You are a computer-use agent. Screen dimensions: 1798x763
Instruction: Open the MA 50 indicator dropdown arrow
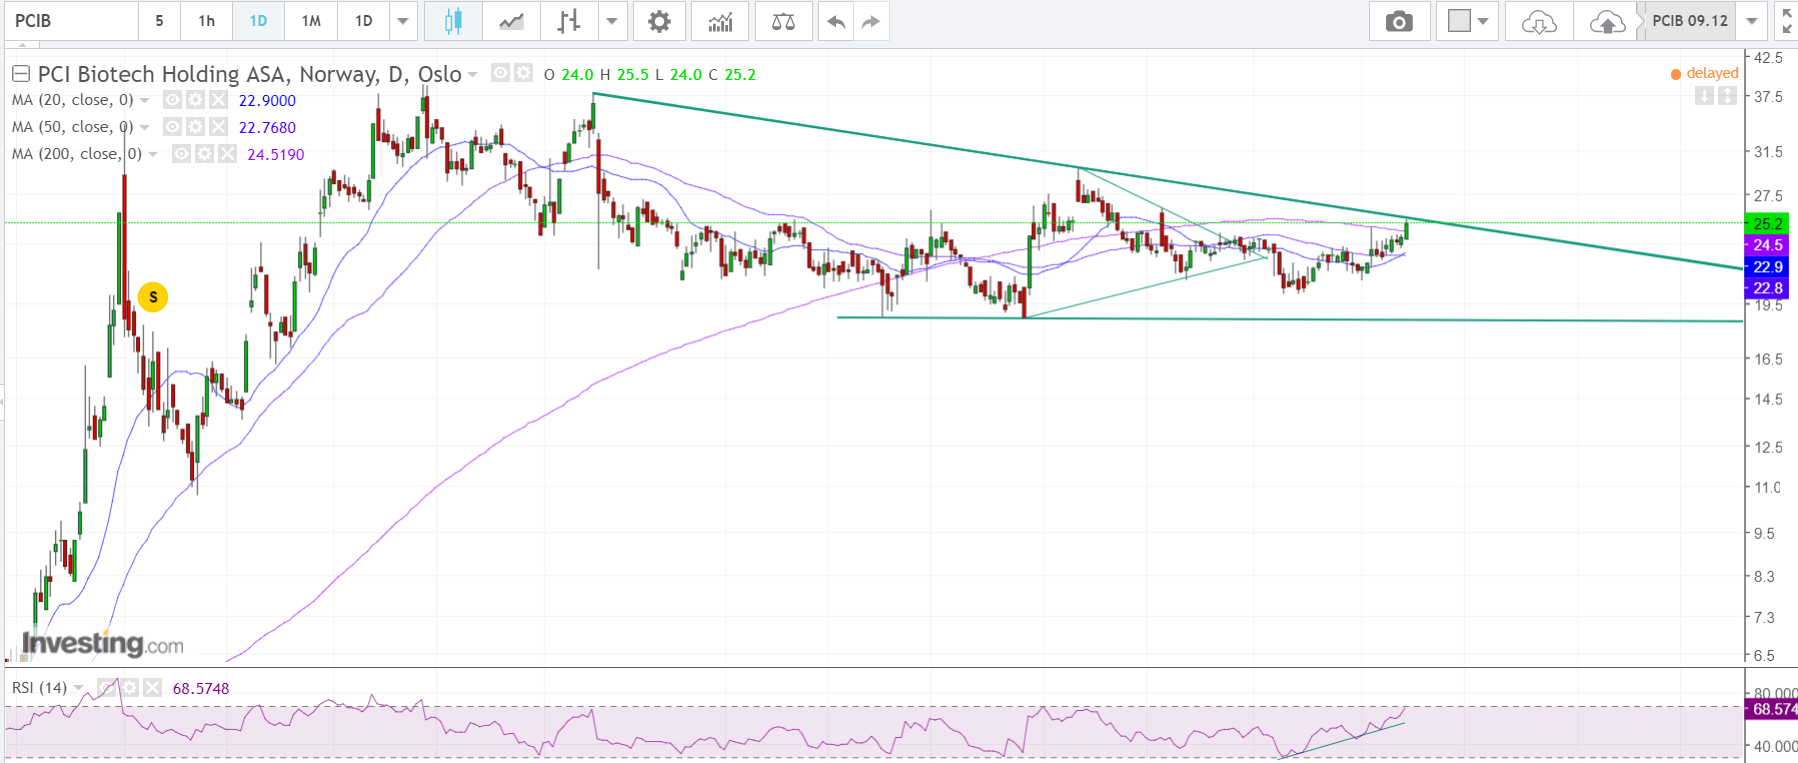tap(145, 128)
